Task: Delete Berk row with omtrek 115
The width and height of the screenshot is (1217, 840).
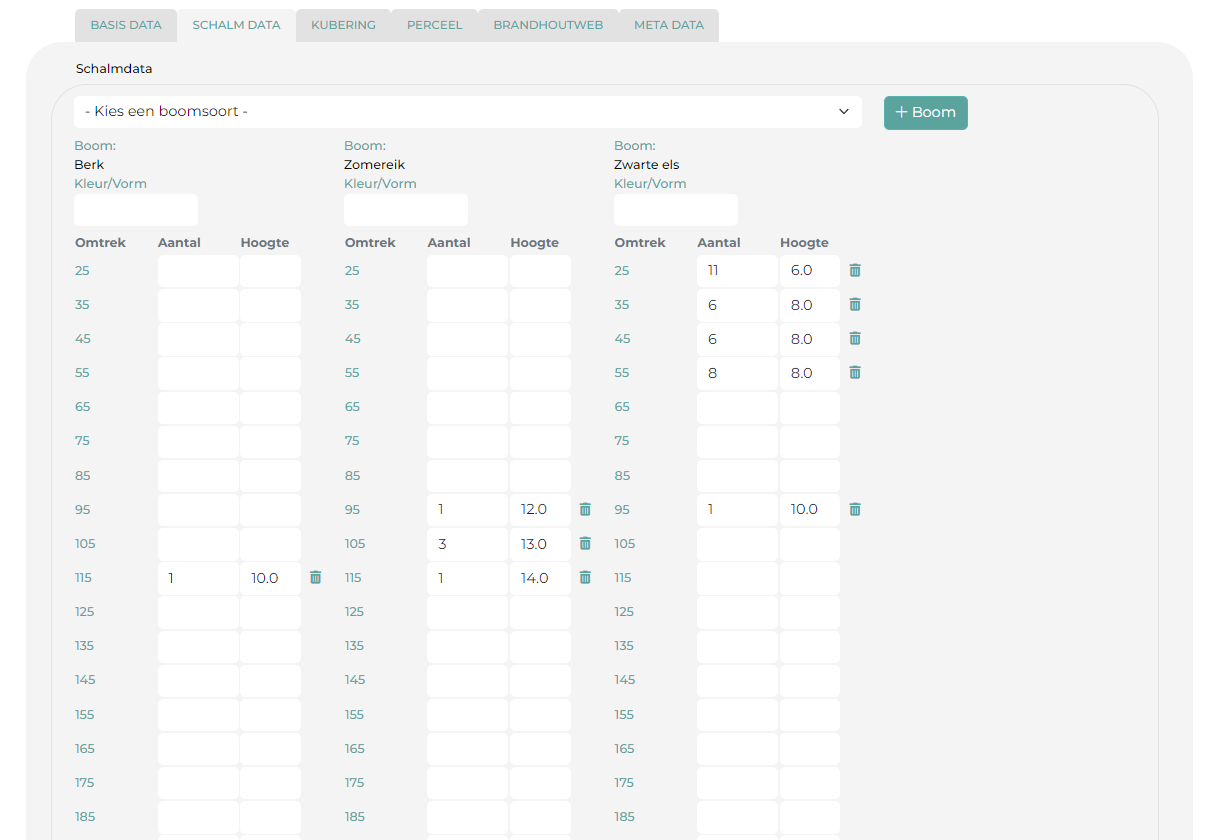Action: click(316, 577)
